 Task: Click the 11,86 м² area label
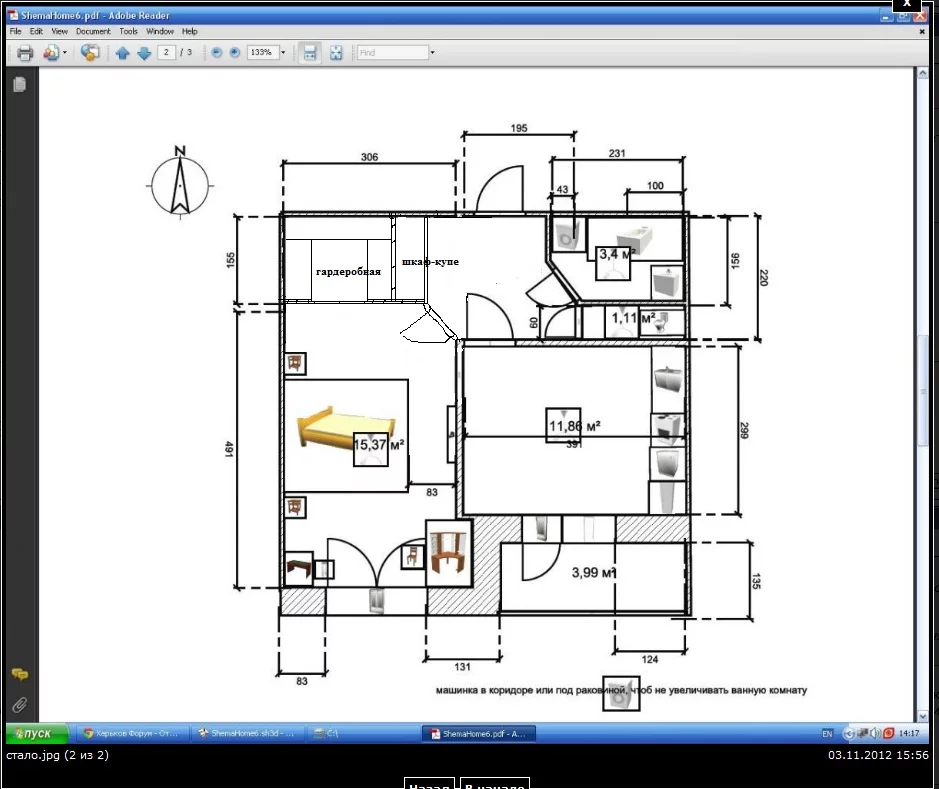(574, 426)
